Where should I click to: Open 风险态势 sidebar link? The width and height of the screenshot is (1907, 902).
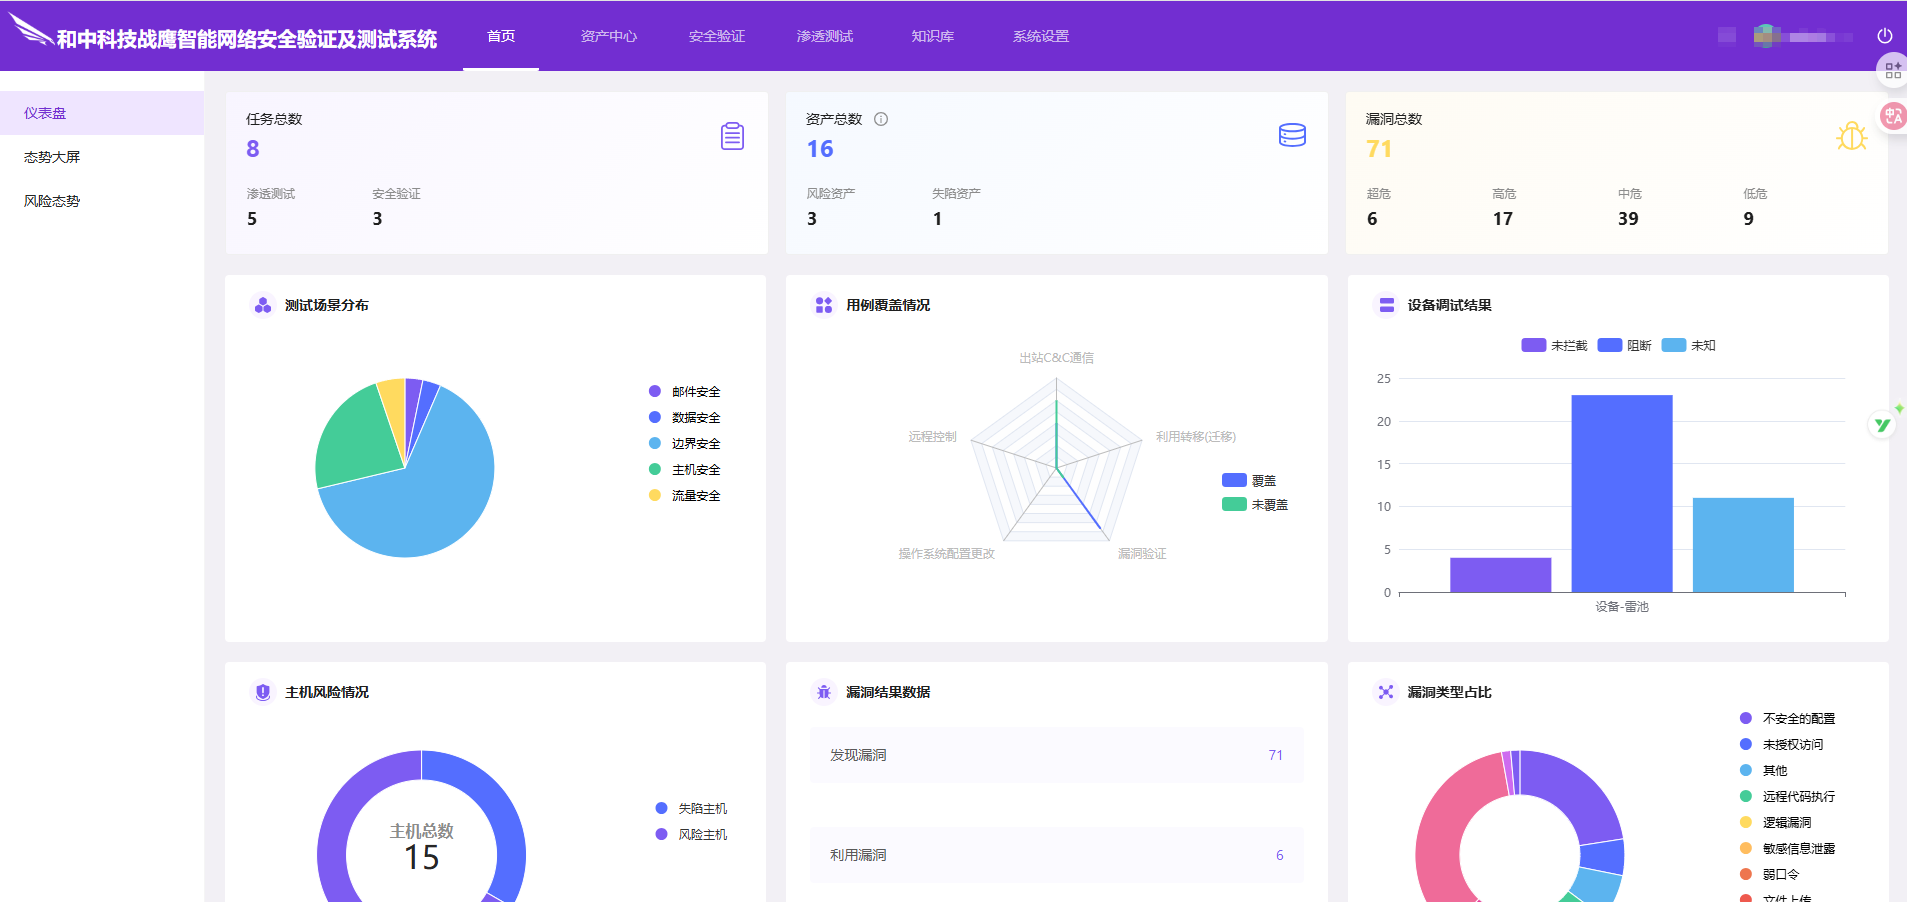tap(52, 201)
